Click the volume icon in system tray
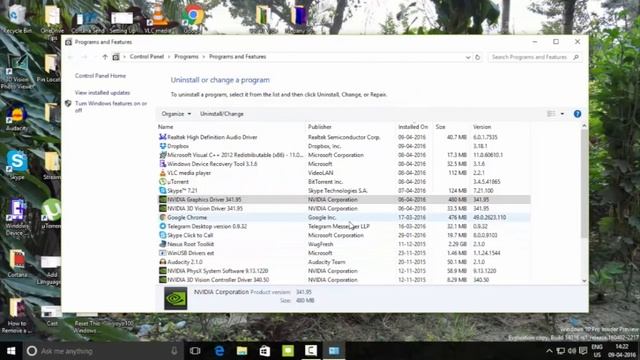The image size is (640, 360). click(x=572, y=351)
